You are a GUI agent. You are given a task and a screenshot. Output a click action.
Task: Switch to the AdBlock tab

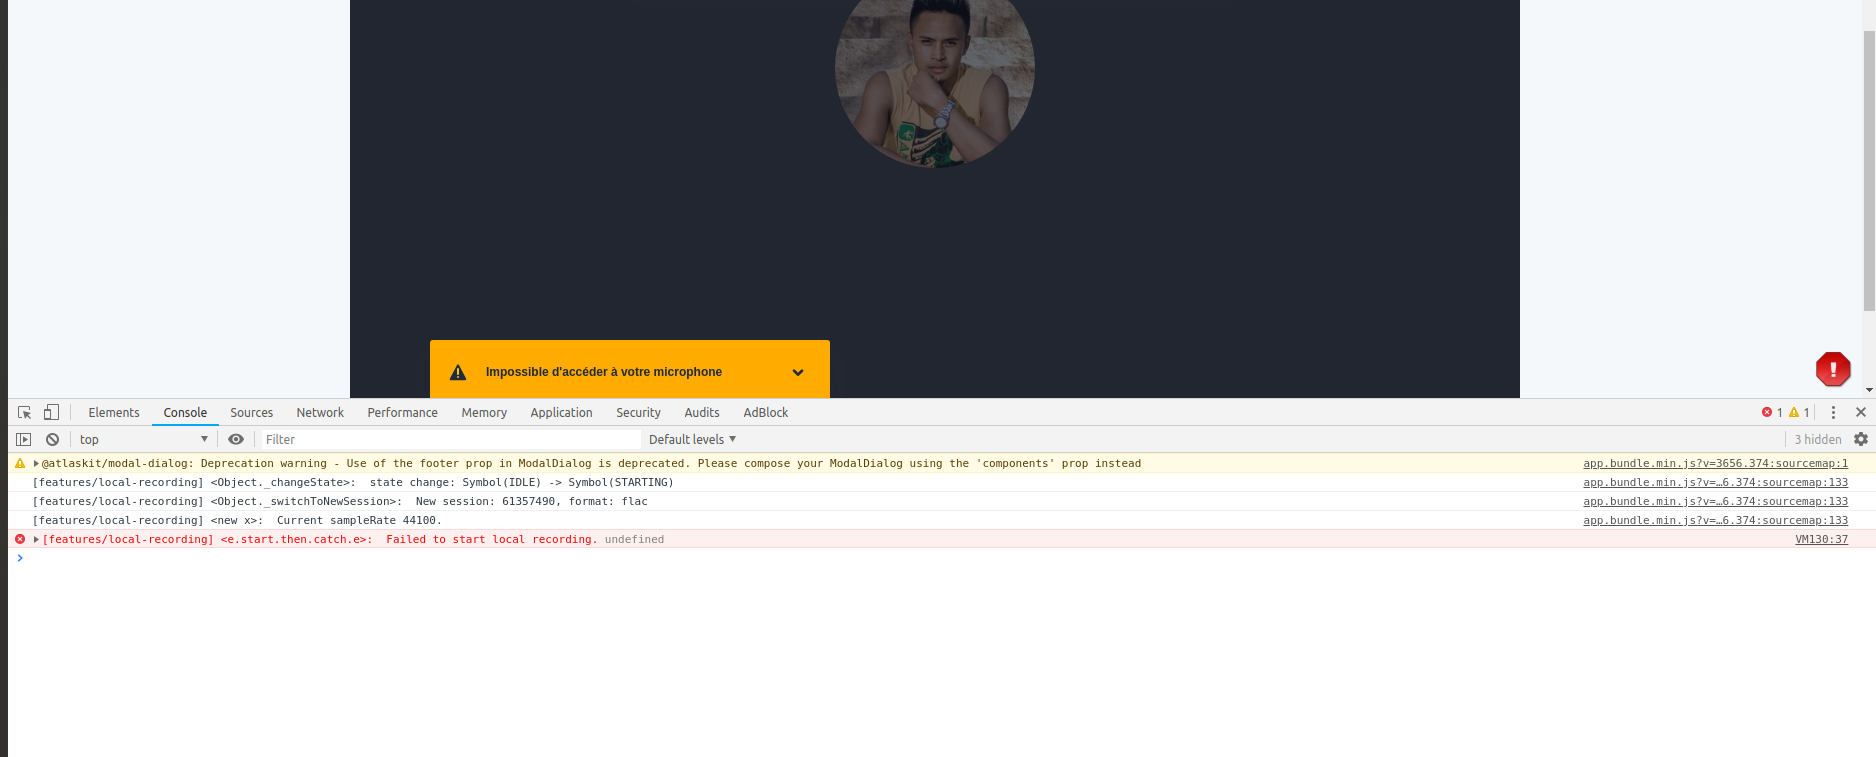766,412
